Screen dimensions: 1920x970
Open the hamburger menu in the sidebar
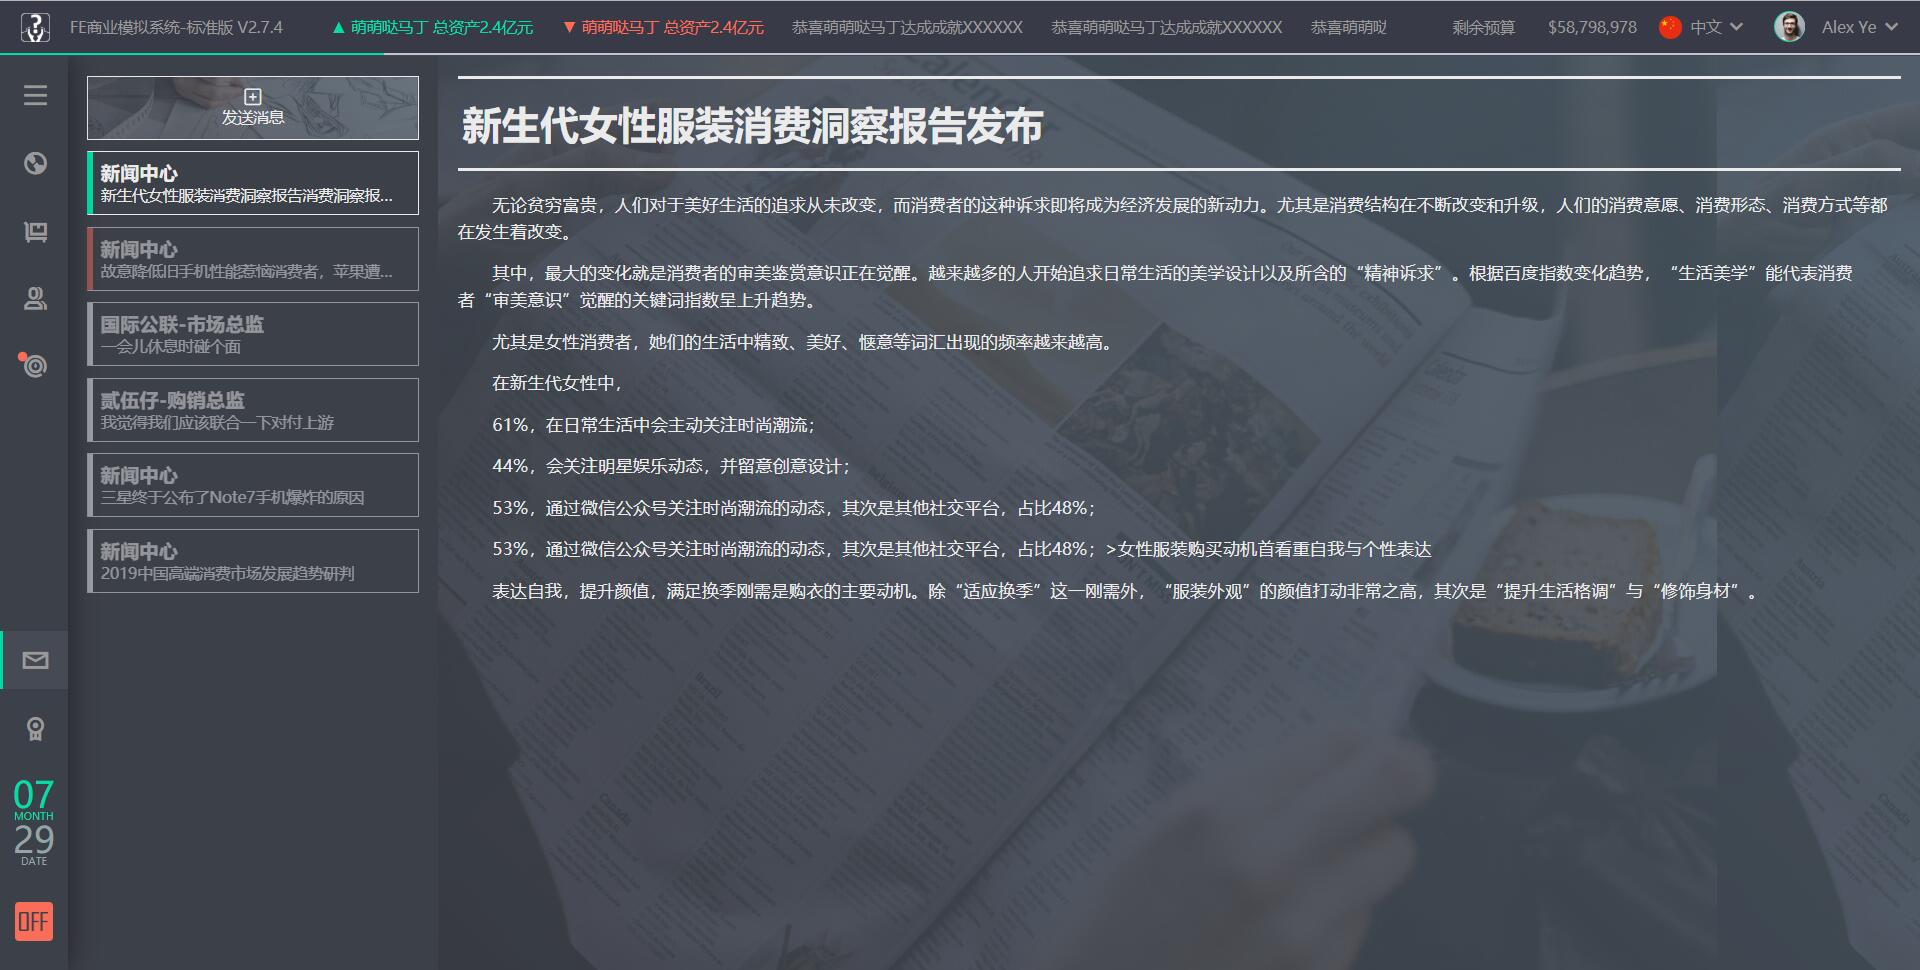tap(35, 95)
